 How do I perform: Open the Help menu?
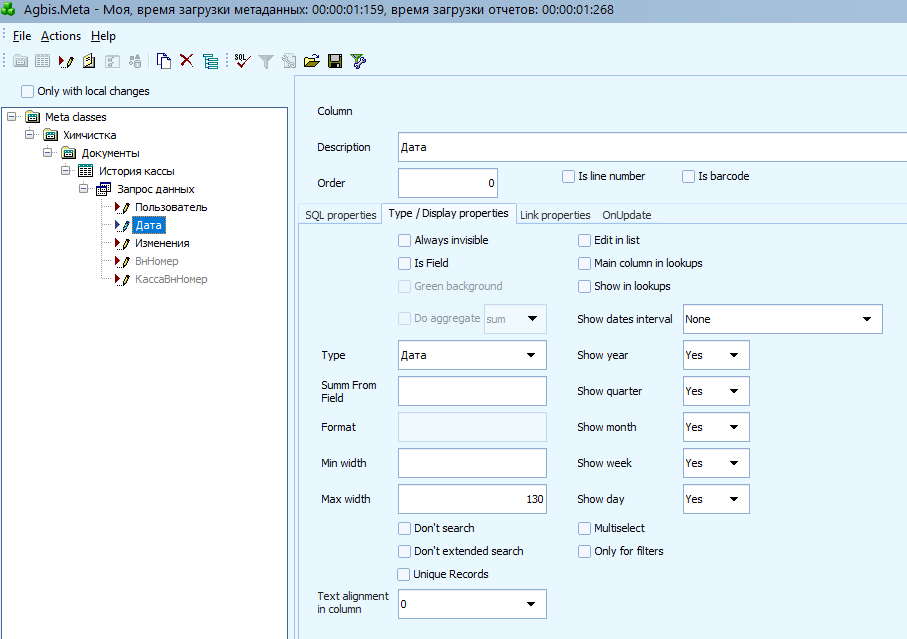click(103, 36)
